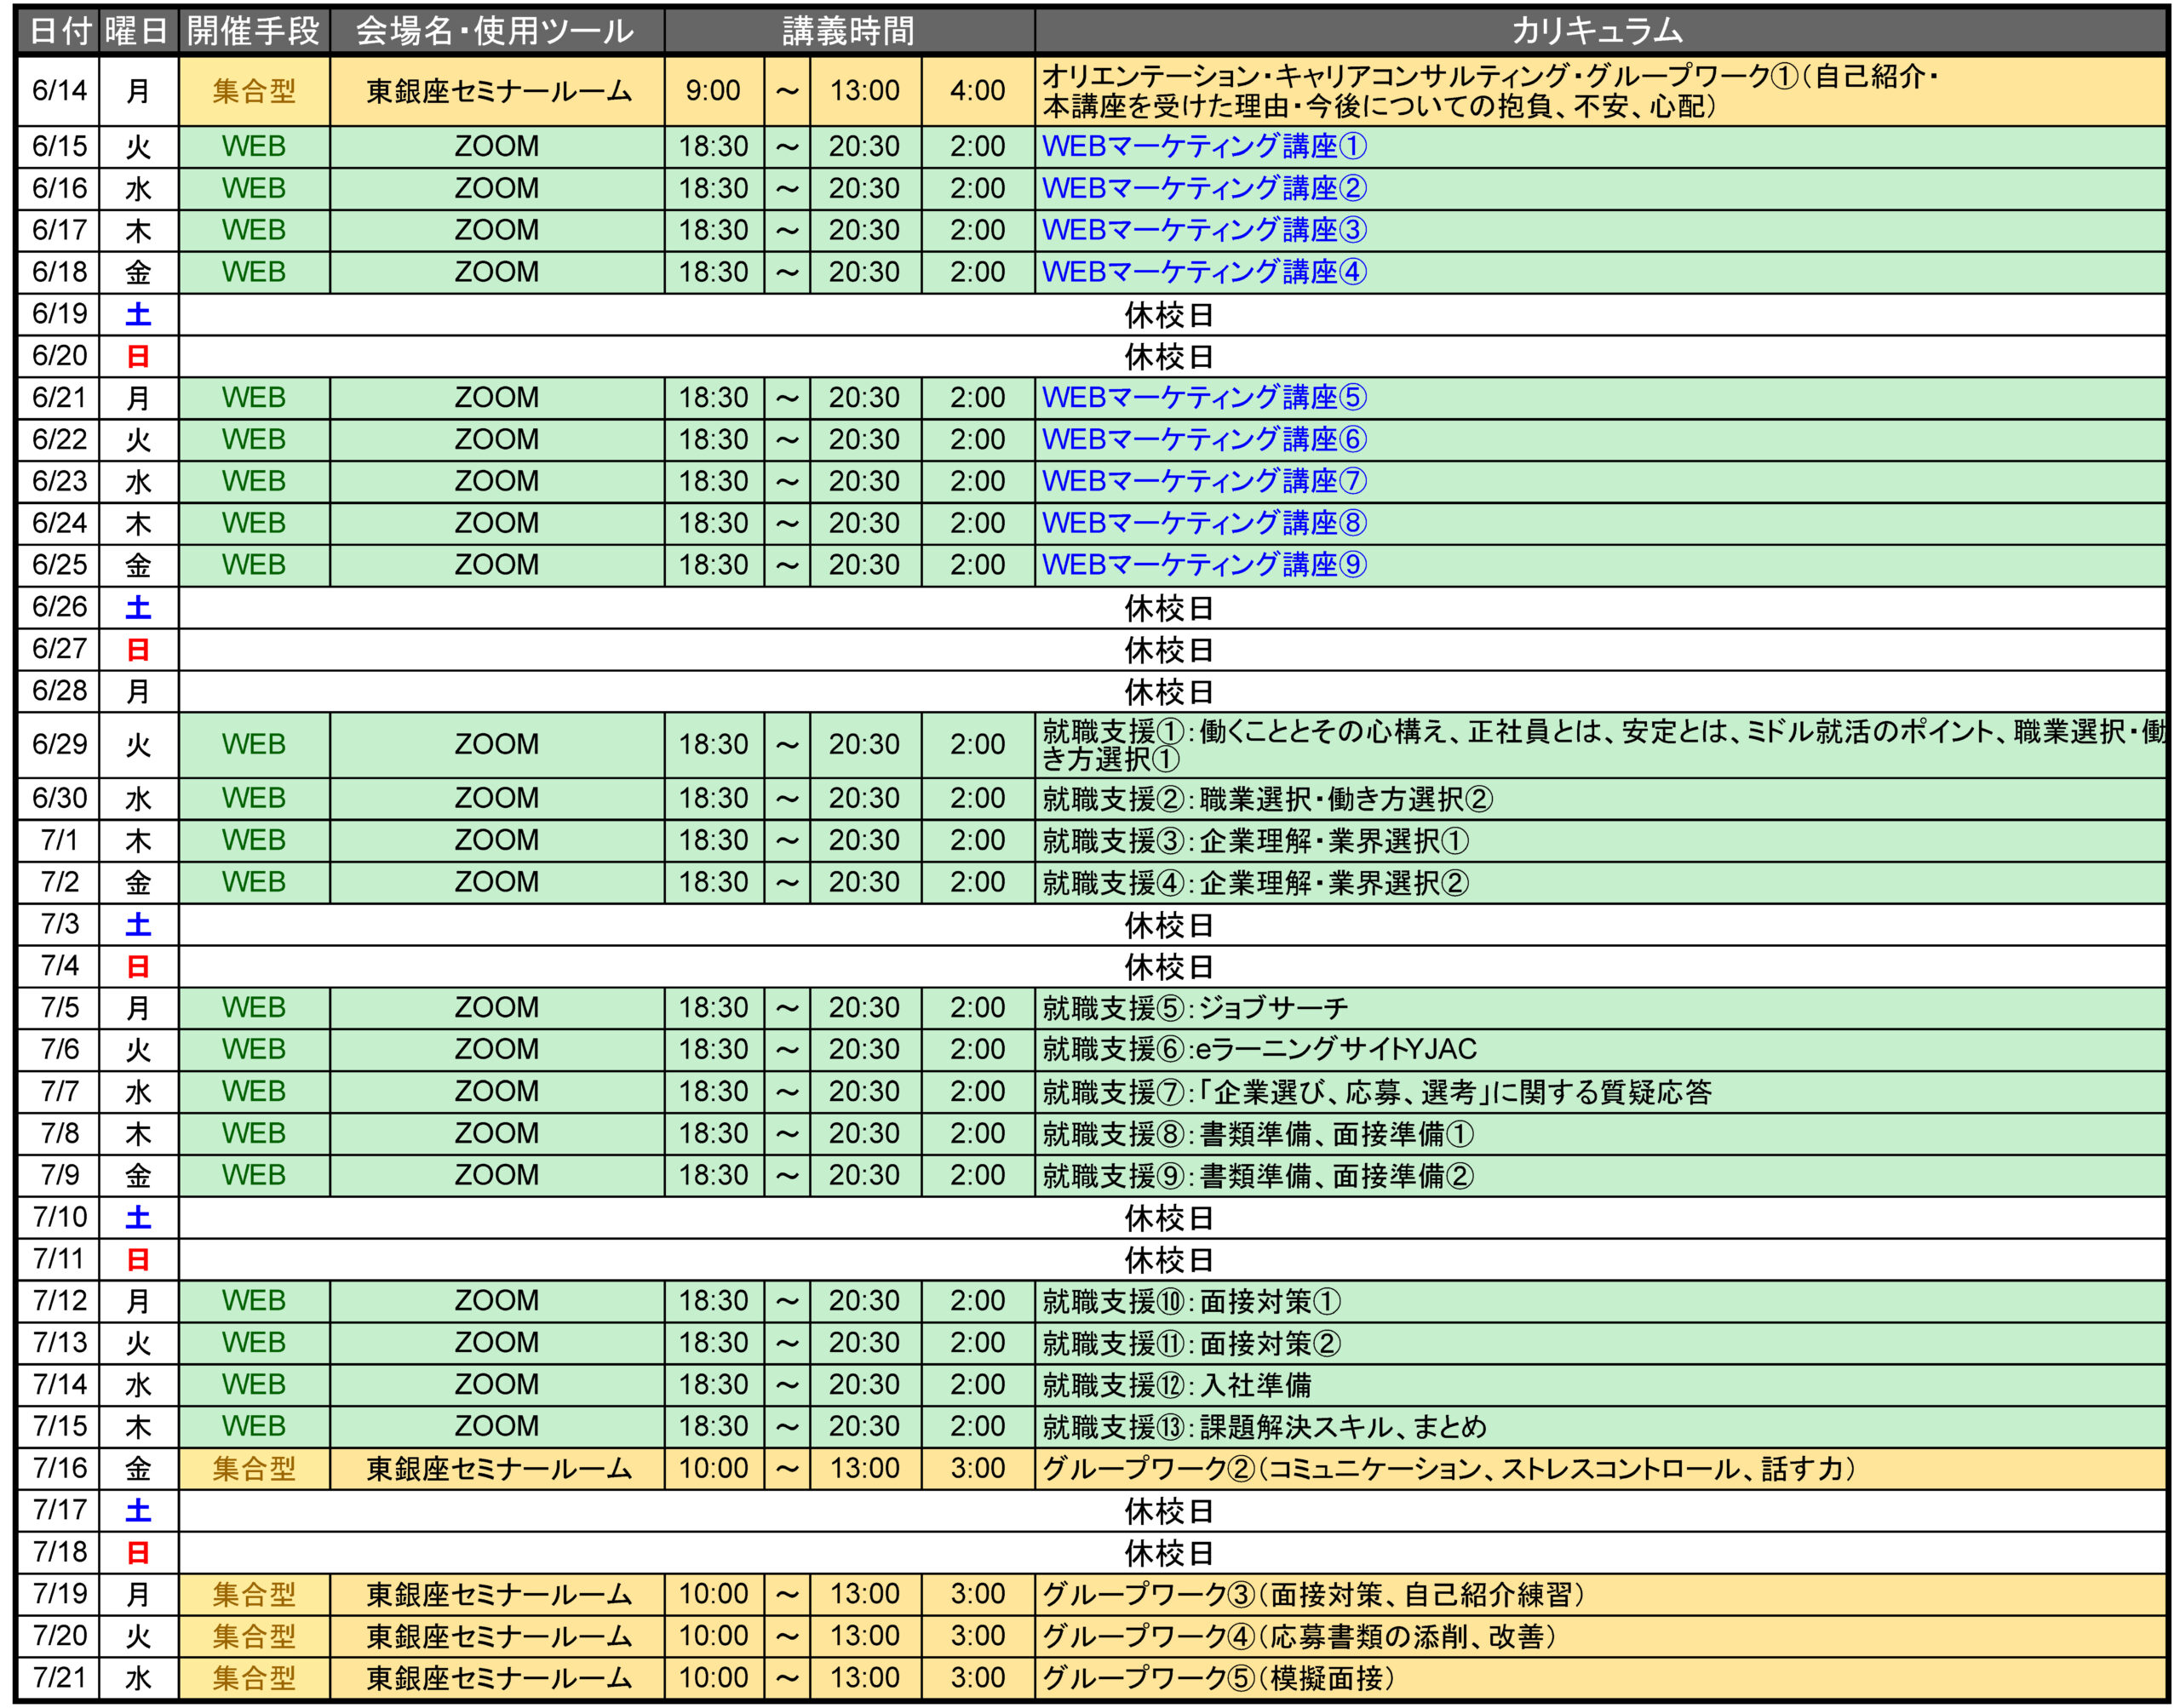Screen dimensions: 2180x1708
Task: Open WEBマーケティング講座⑤ link
Action: tap(1204, 398)
